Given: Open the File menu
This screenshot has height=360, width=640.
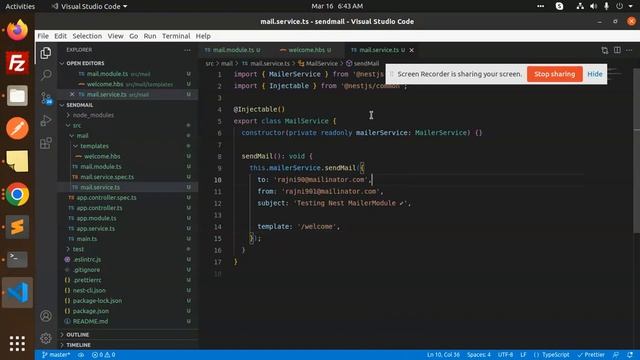Looking at the screenshot, I should [x=43, y=36].
